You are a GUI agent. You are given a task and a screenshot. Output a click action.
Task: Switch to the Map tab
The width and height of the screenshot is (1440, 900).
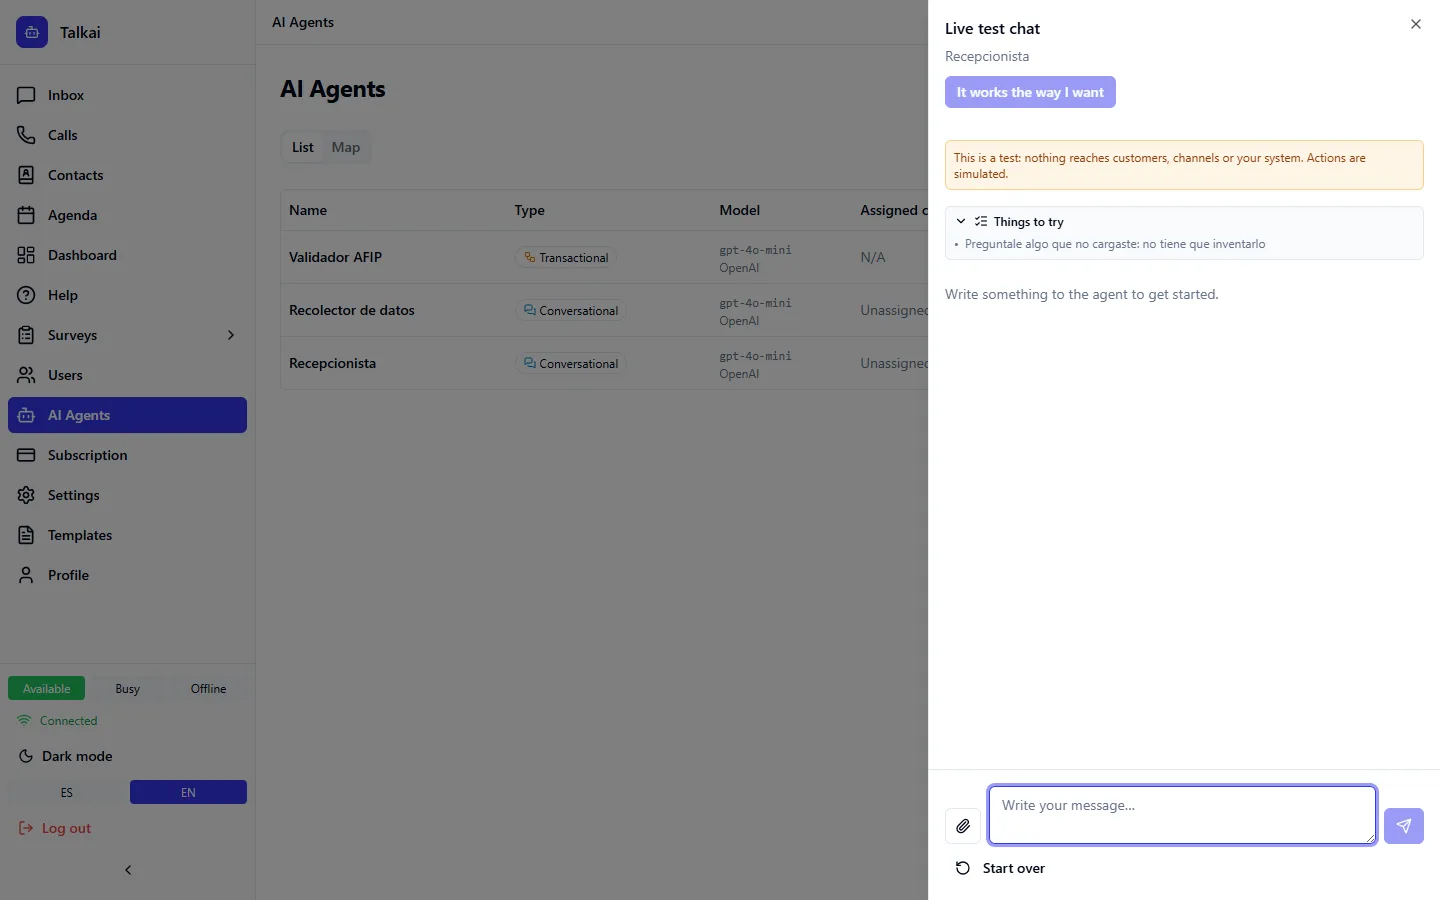pos(346,147)
